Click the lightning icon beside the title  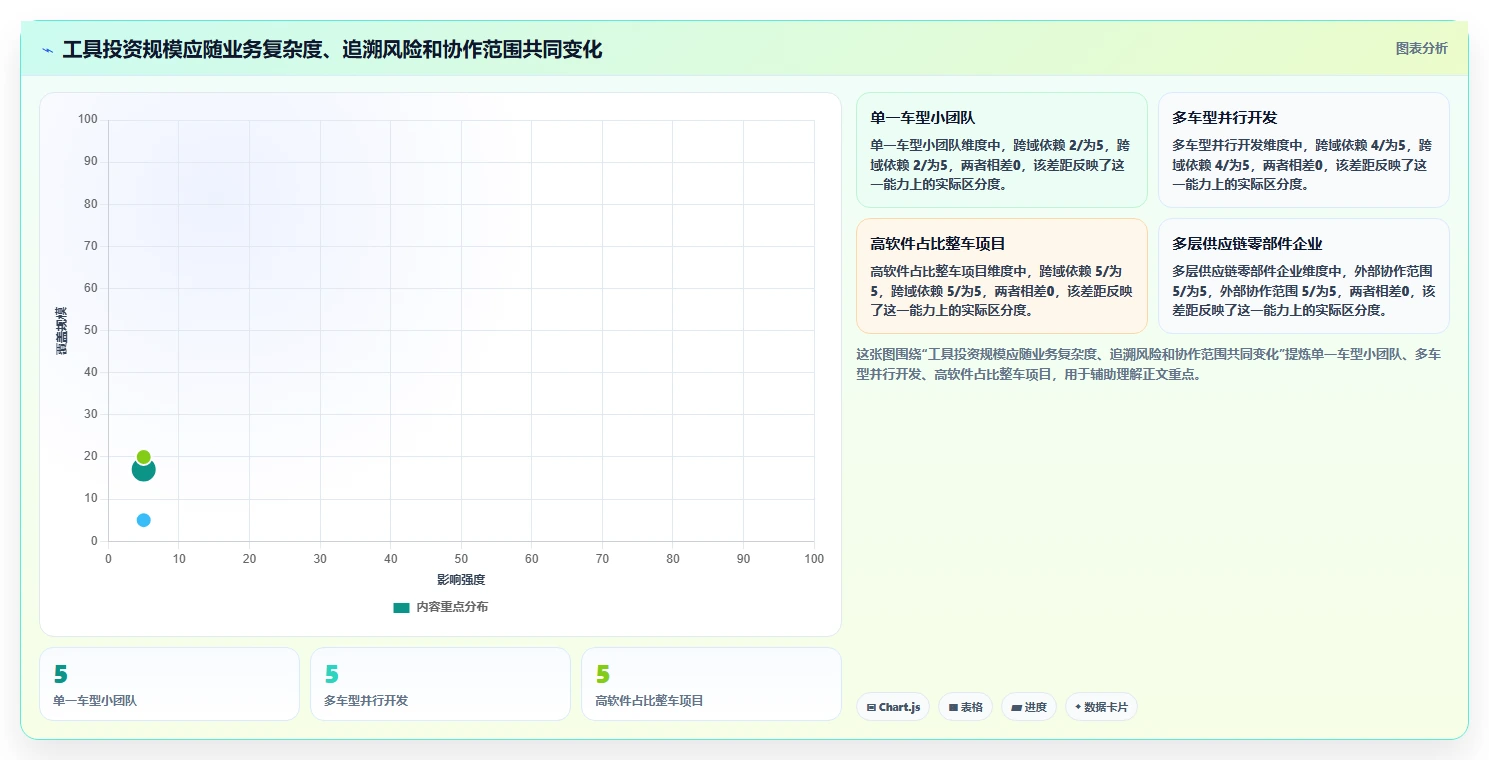(48, 50)
